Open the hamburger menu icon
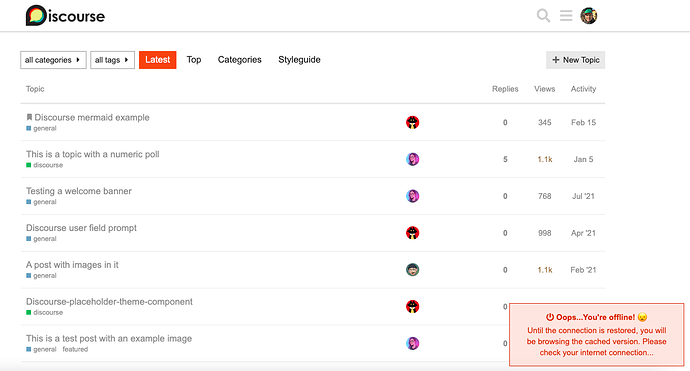Image resolution: width=690 pixels, height=371 pixels. coord(566,16)
